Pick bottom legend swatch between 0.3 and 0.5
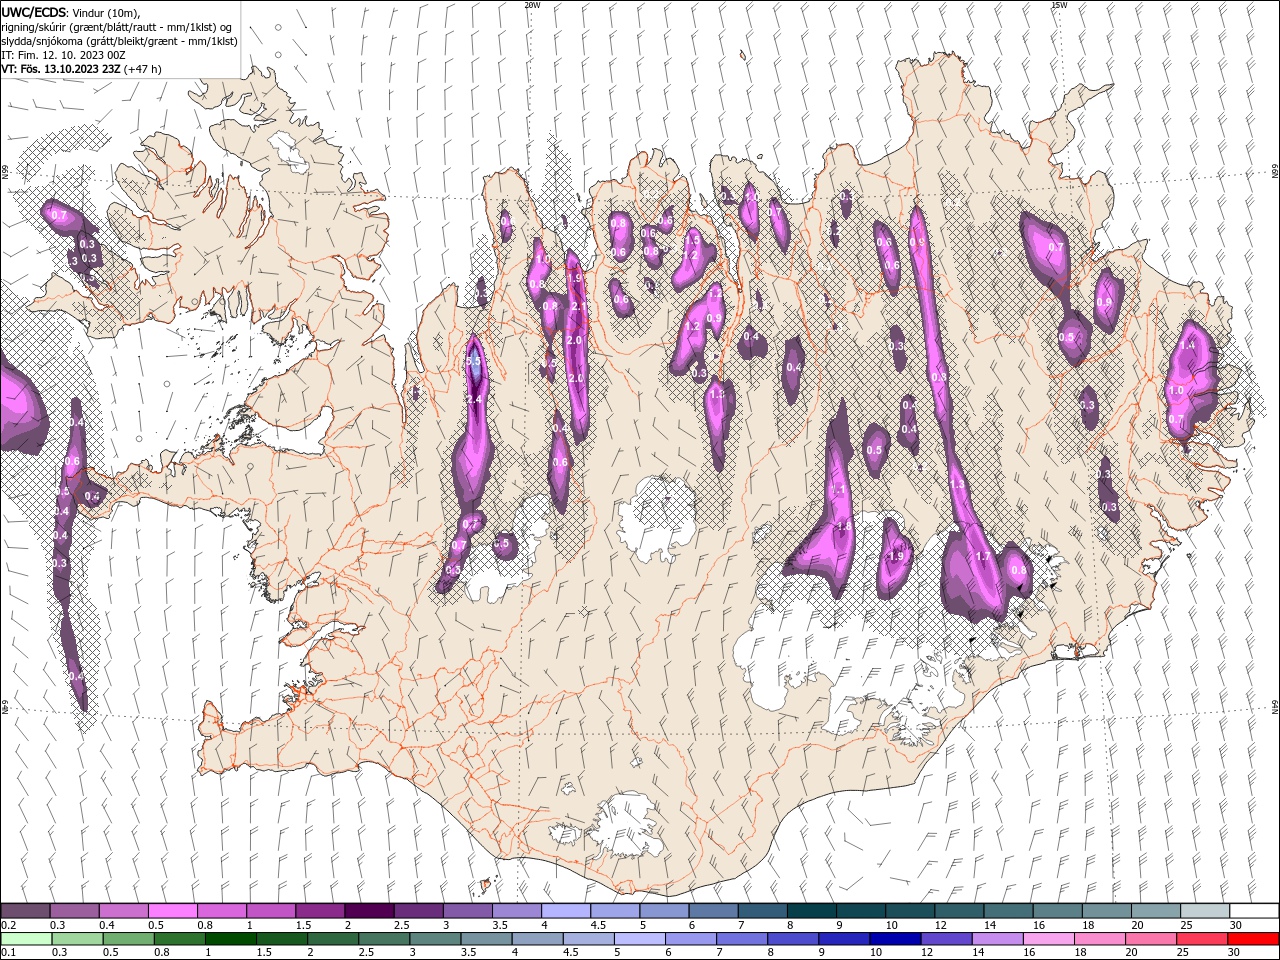The width and height of the screenshot is (1280, 960). pyautogui.click(x=77, y=939)
